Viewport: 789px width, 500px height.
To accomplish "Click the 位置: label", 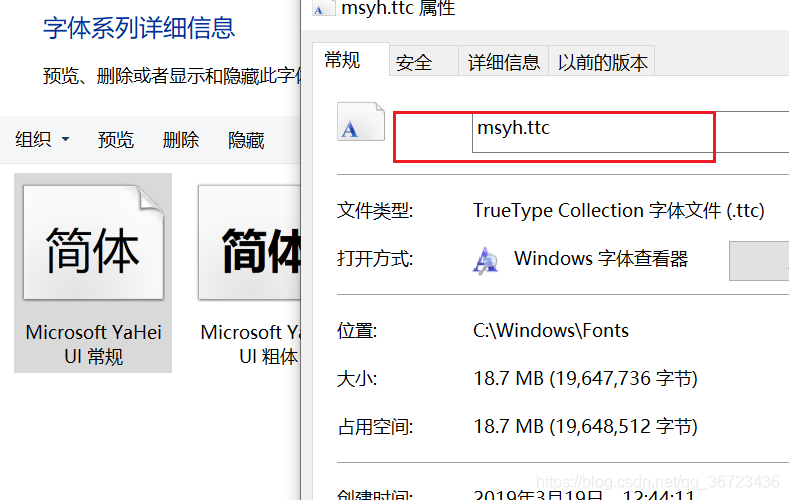I will click(357, 331).
